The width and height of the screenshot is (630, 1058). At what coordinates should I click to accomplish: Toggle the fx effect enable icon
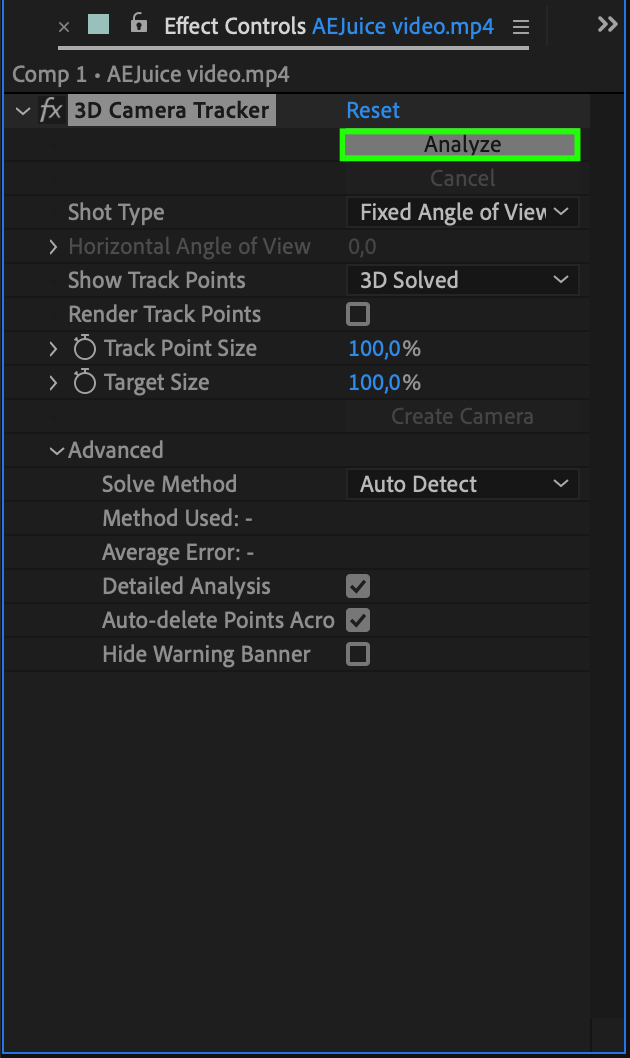pos(51,111)
